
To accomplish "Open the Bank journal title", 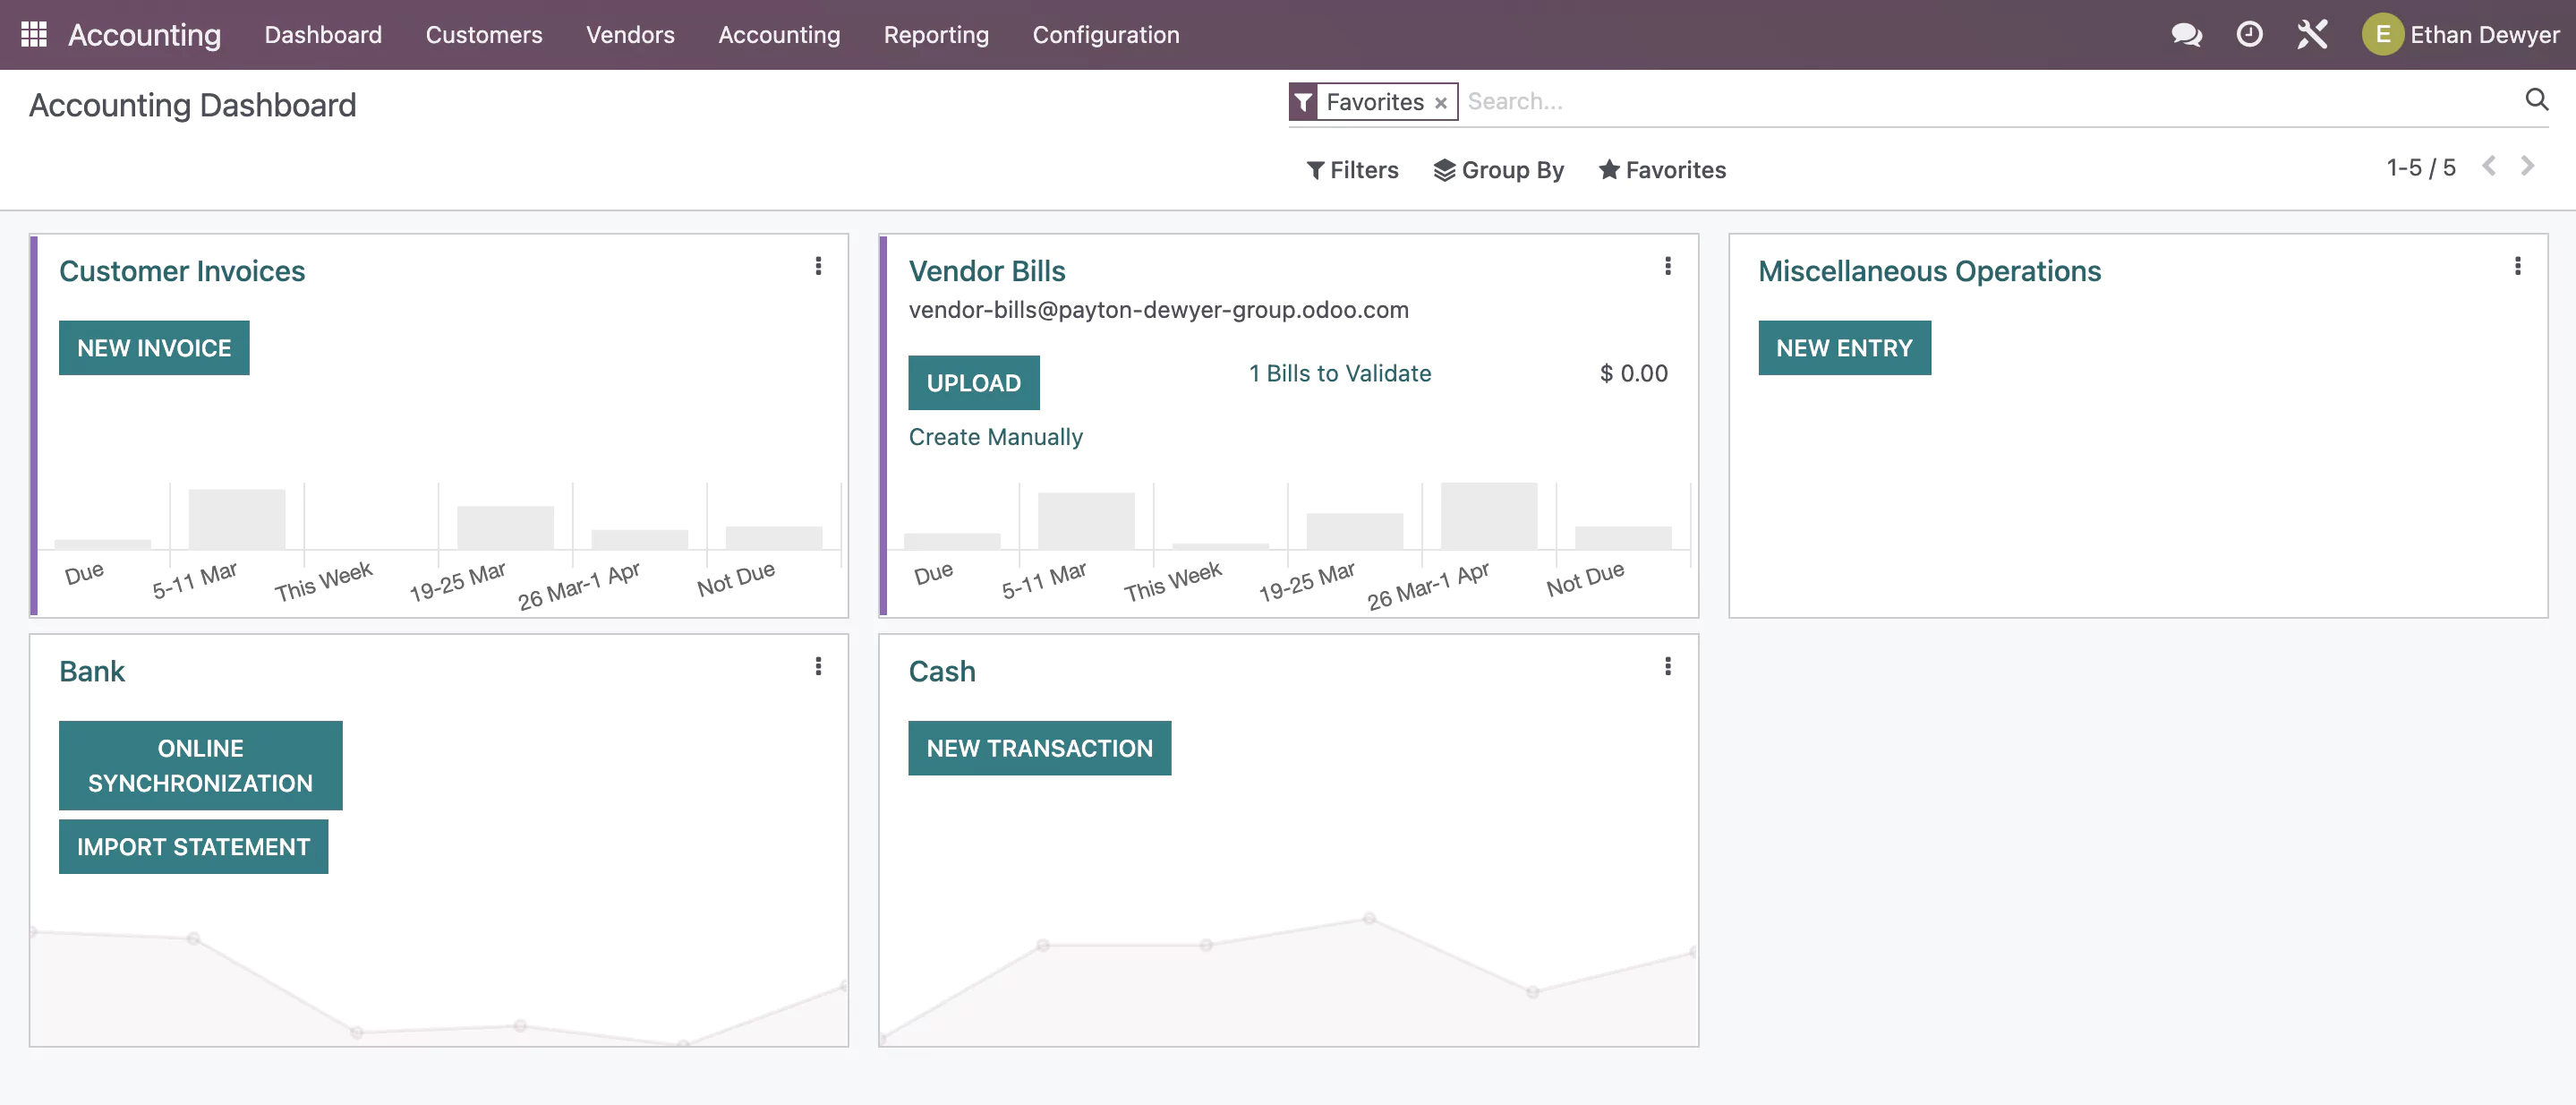I will coord(92,671).
